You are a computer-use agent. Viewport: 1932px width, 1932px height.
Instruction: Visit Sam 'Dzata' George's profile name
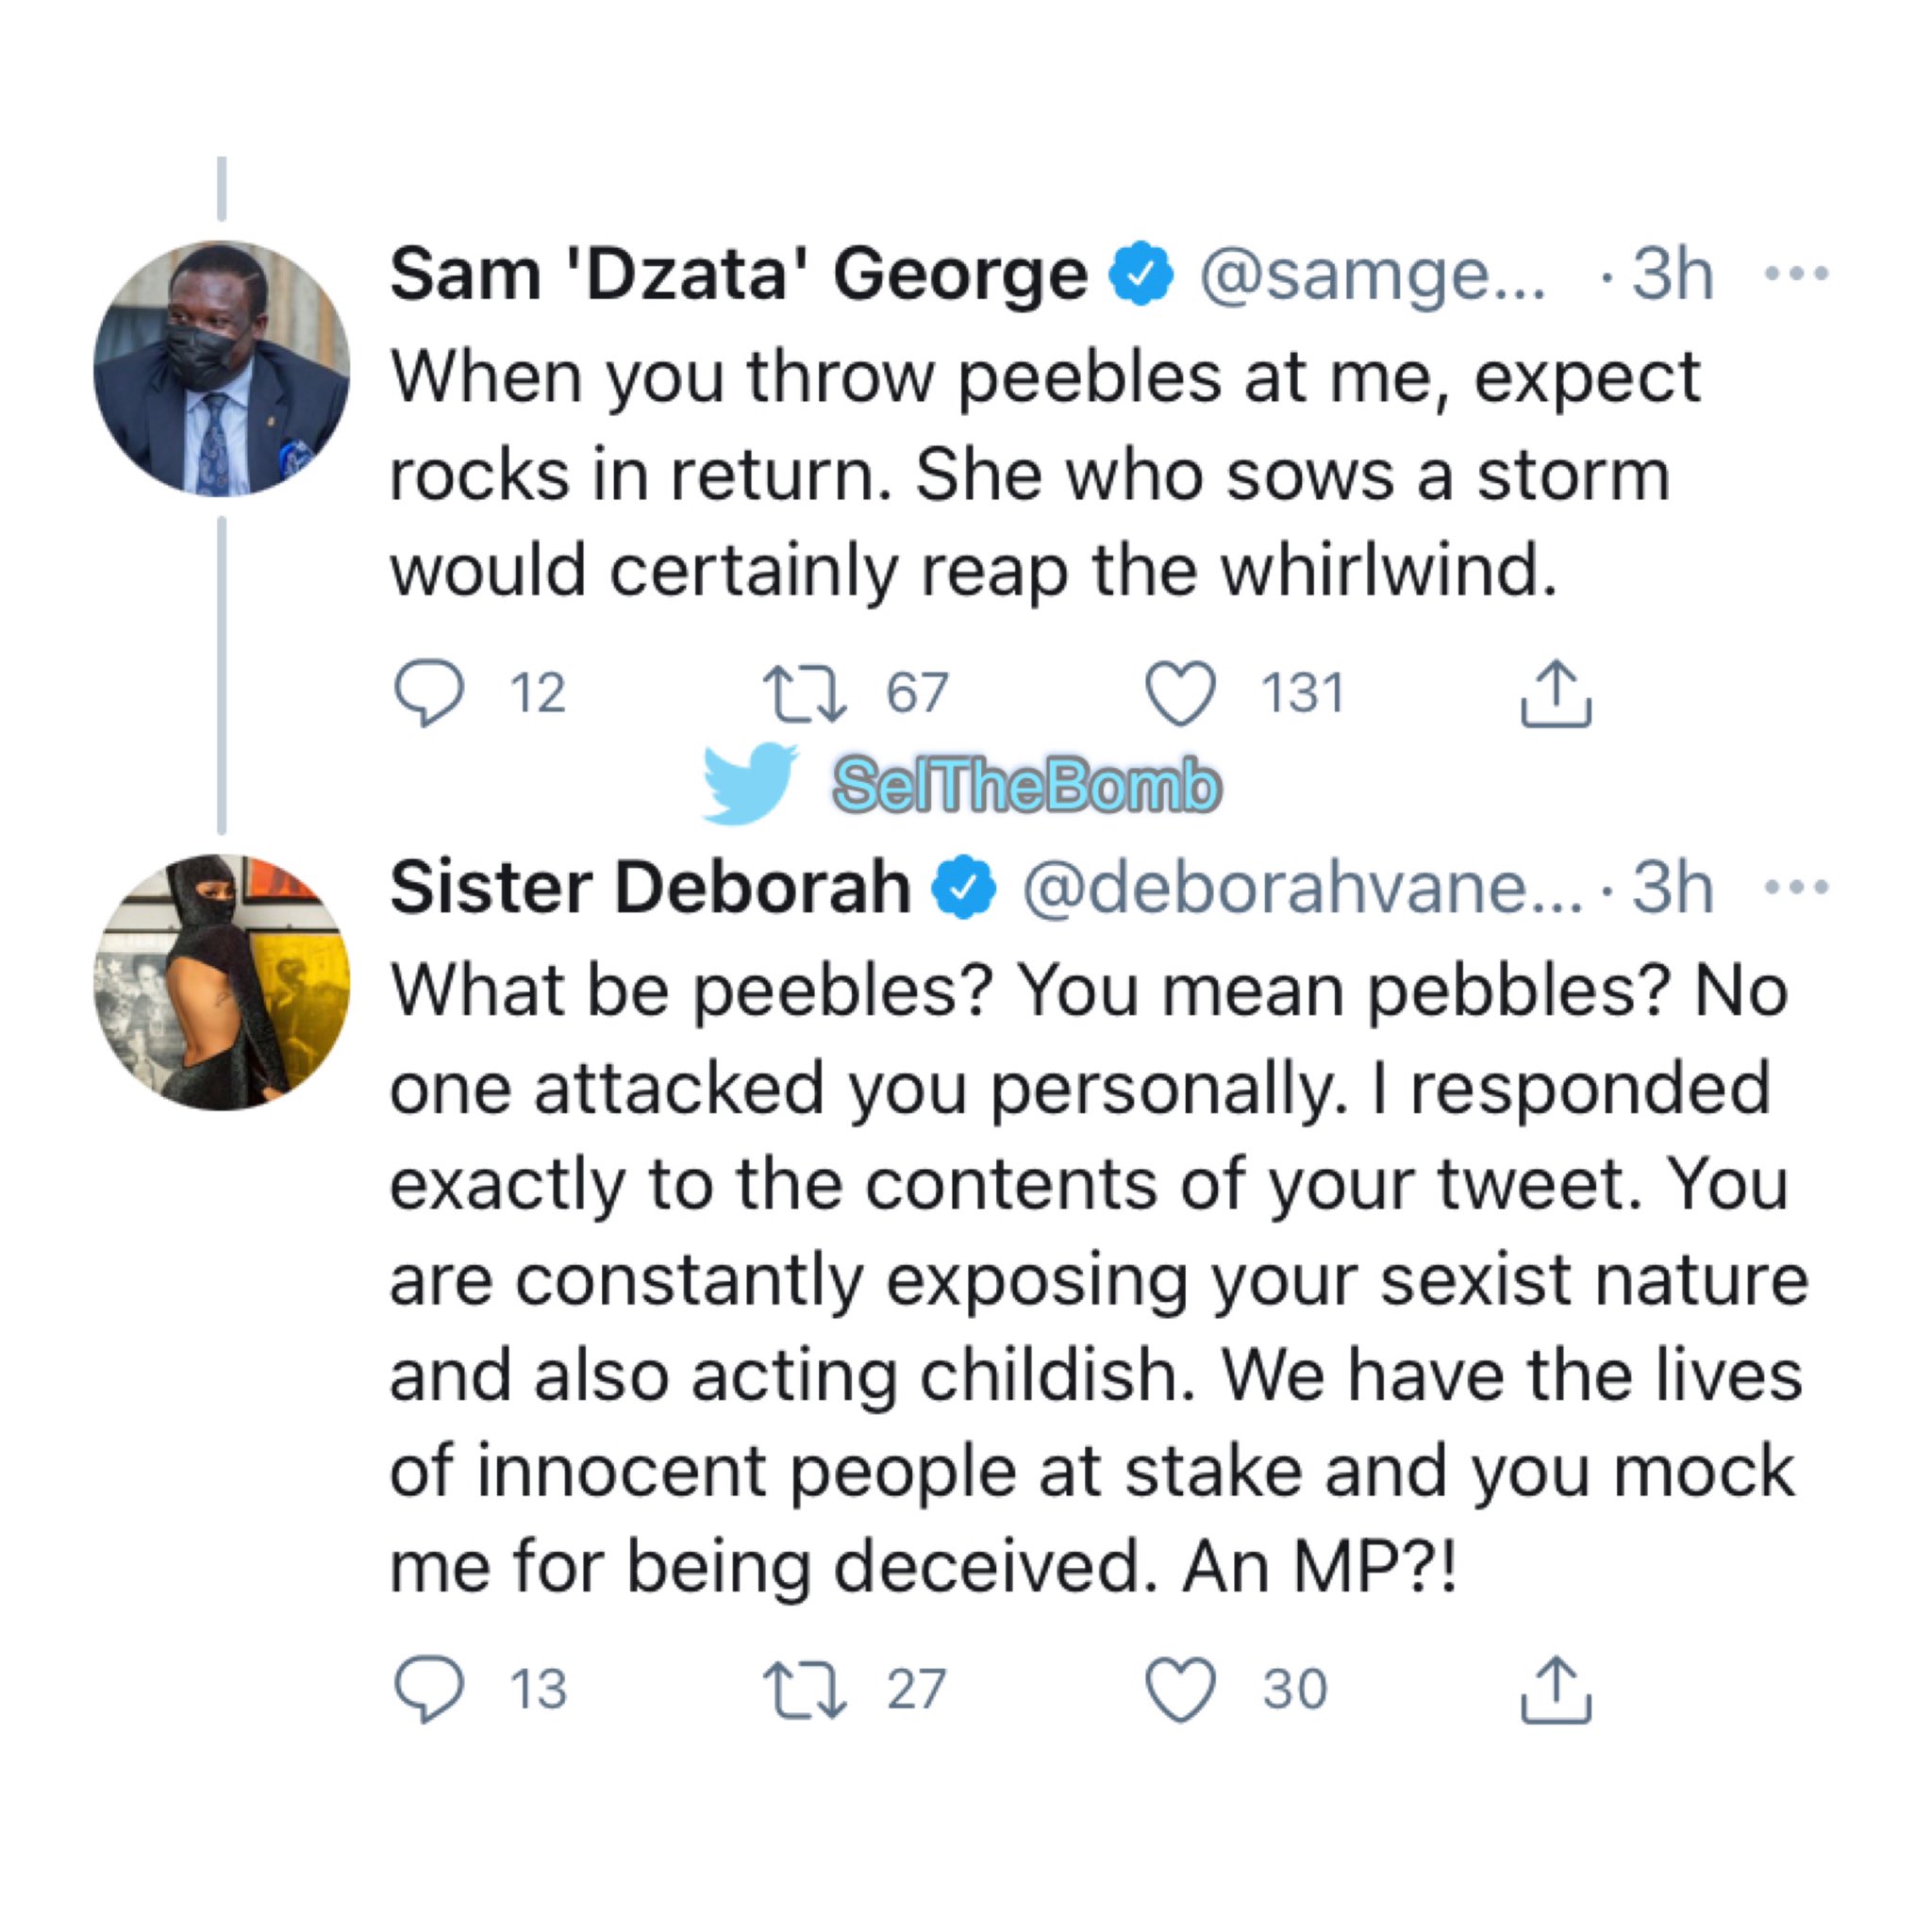739,274
